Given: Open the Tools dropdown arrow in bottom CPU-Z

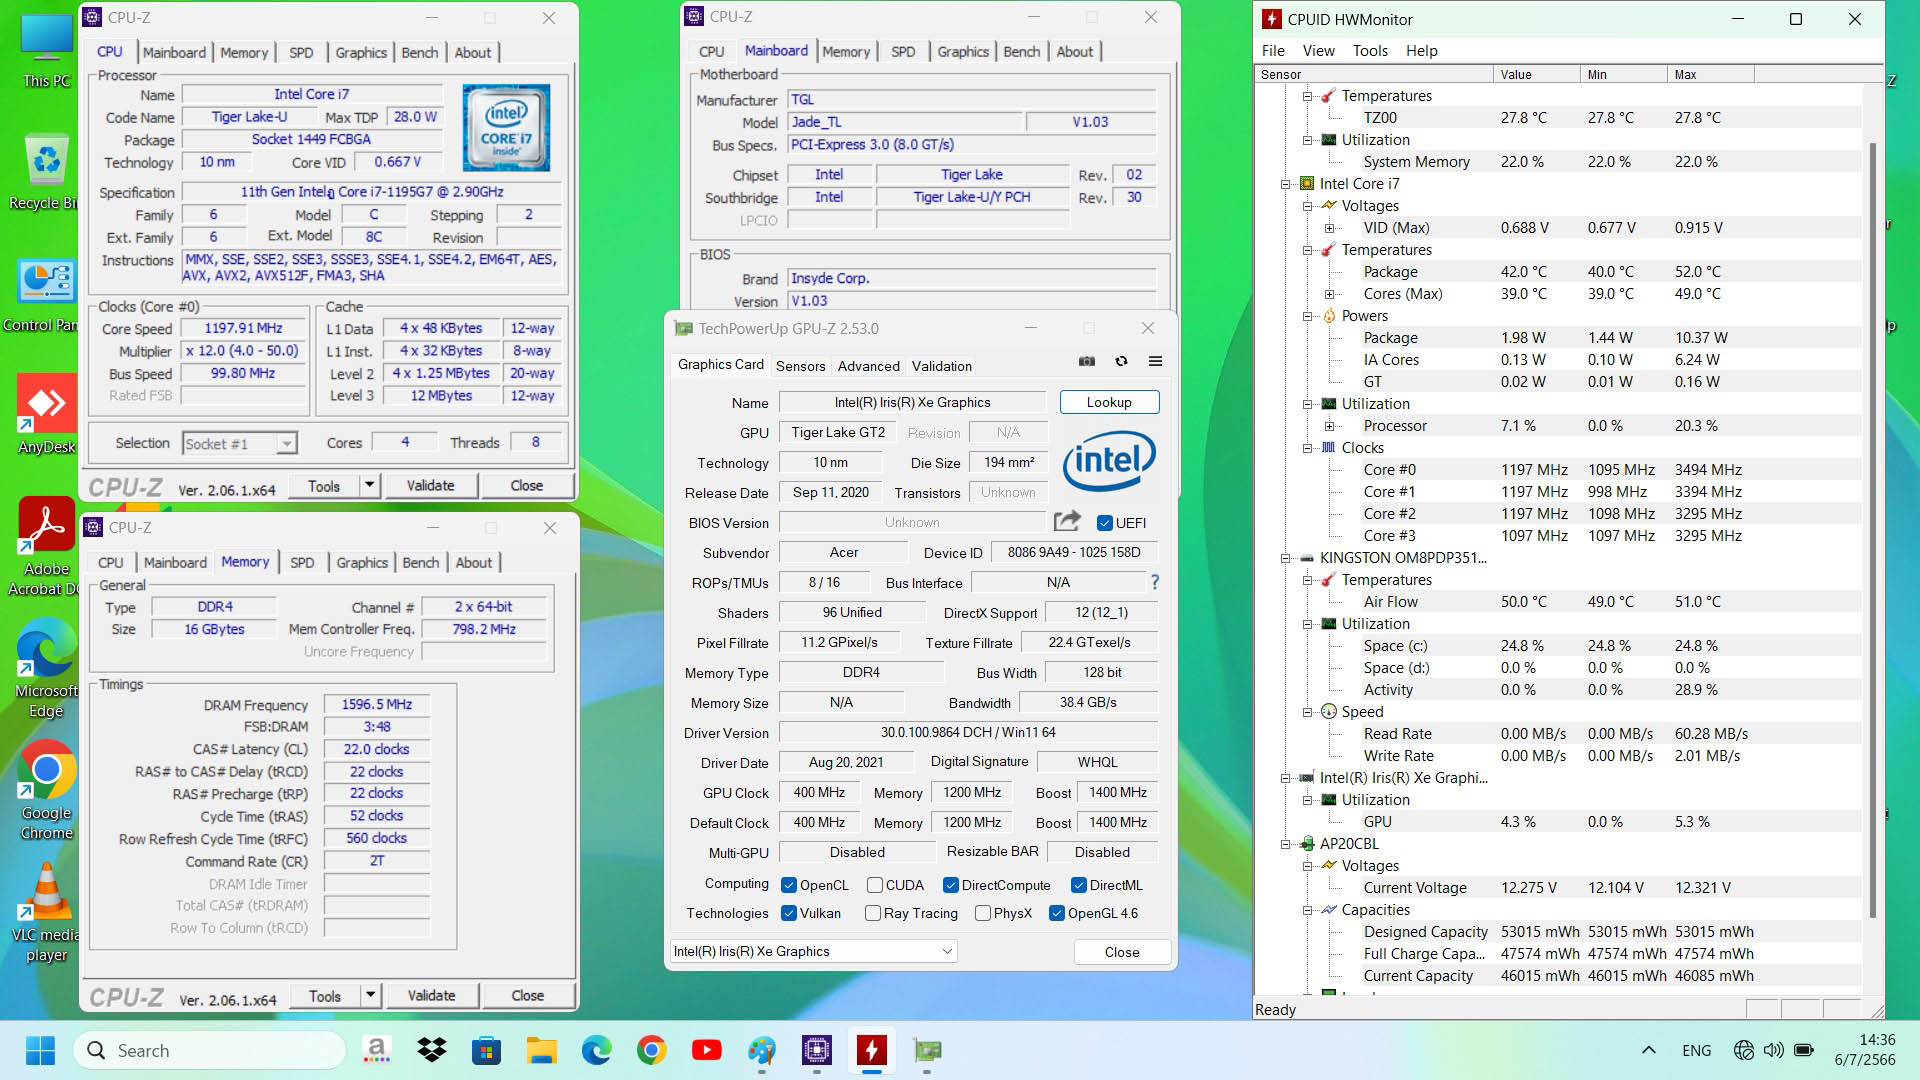Looking at the screenshot, I should click(370, 996).
